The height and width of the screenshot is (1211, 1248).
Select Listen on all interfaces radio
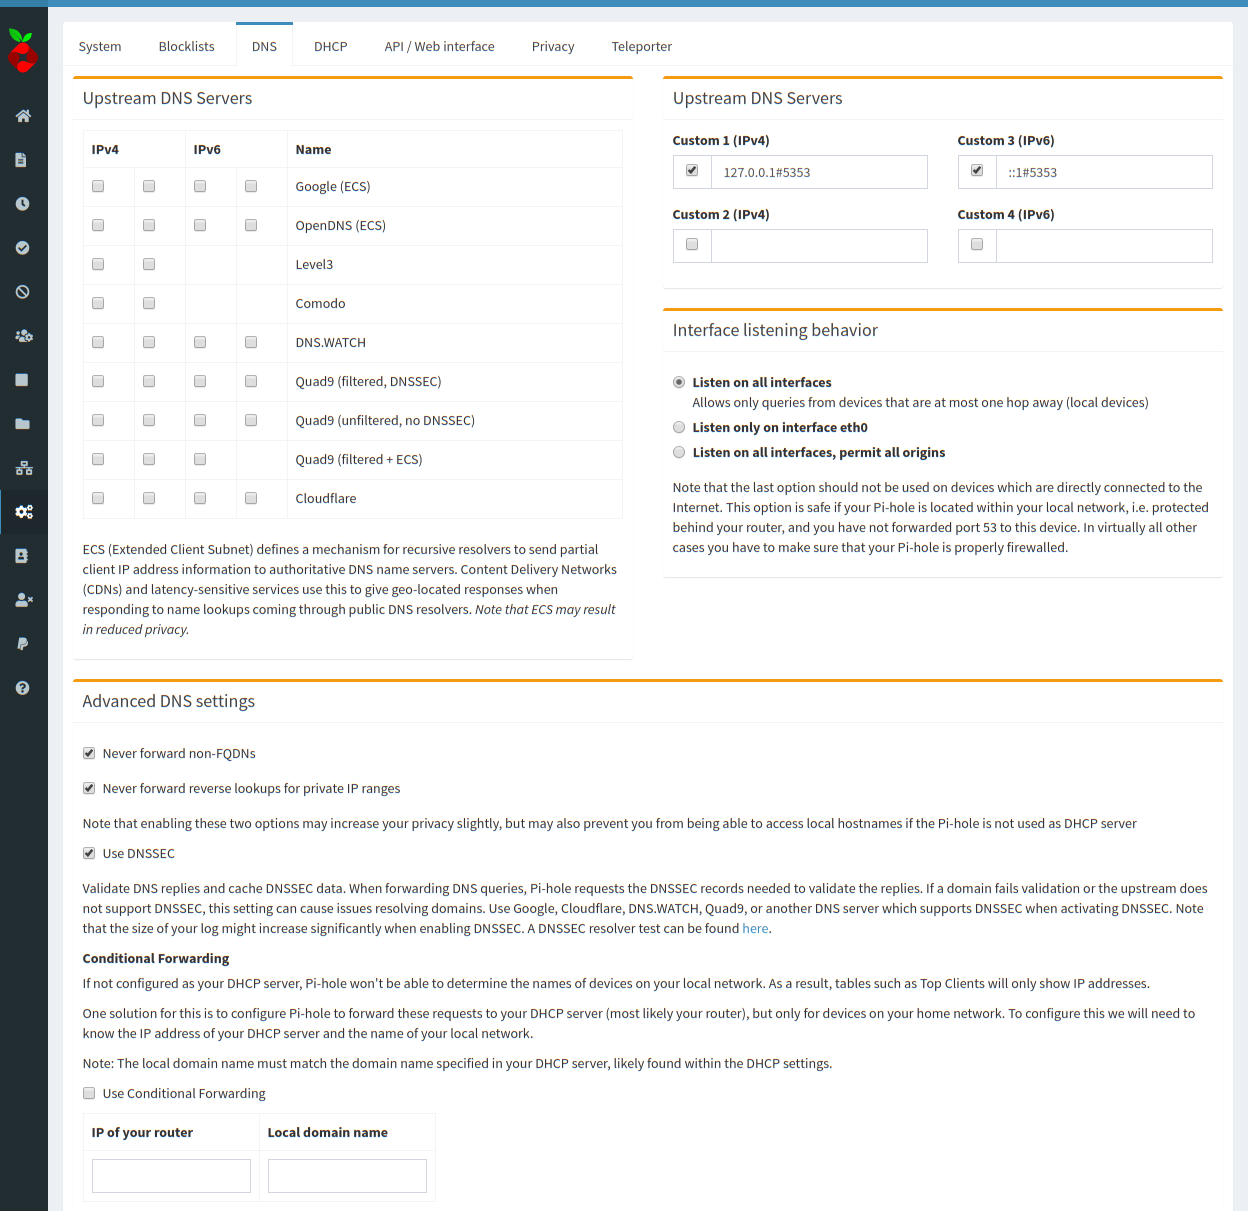coord(679,382)
